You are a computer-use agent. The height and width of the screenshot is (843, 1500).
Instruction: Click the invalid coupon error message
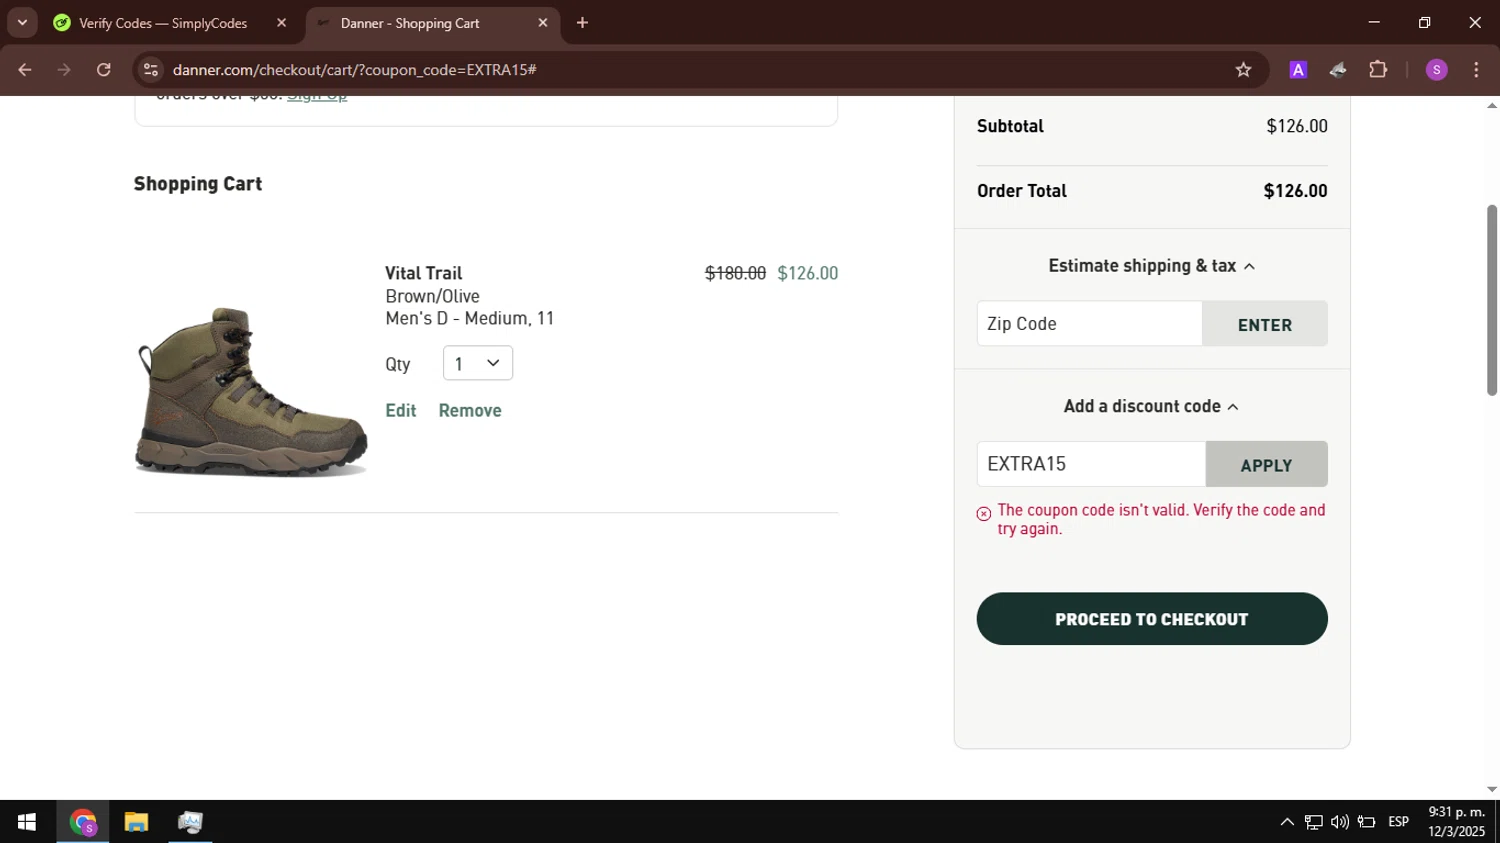tap(1161, 519)
